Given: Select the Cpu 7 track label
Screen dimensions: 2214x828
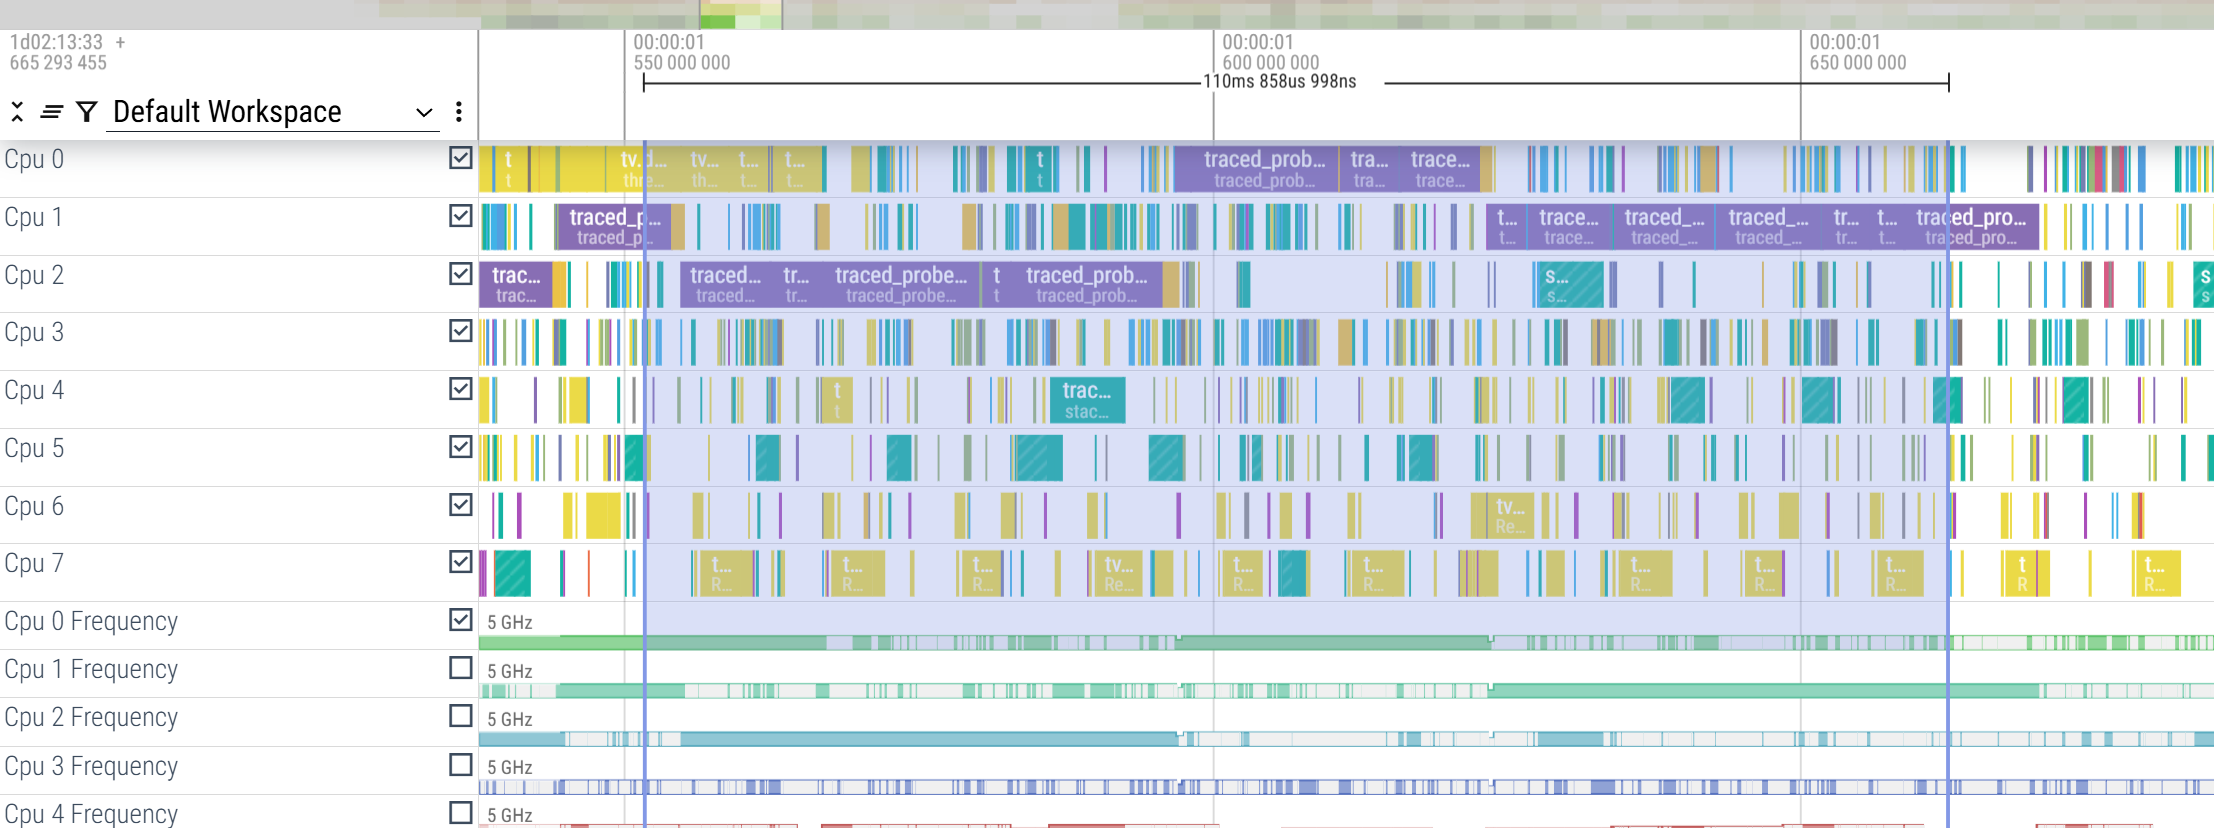Looking at the screenshot, I should click(x=34, y=564).
